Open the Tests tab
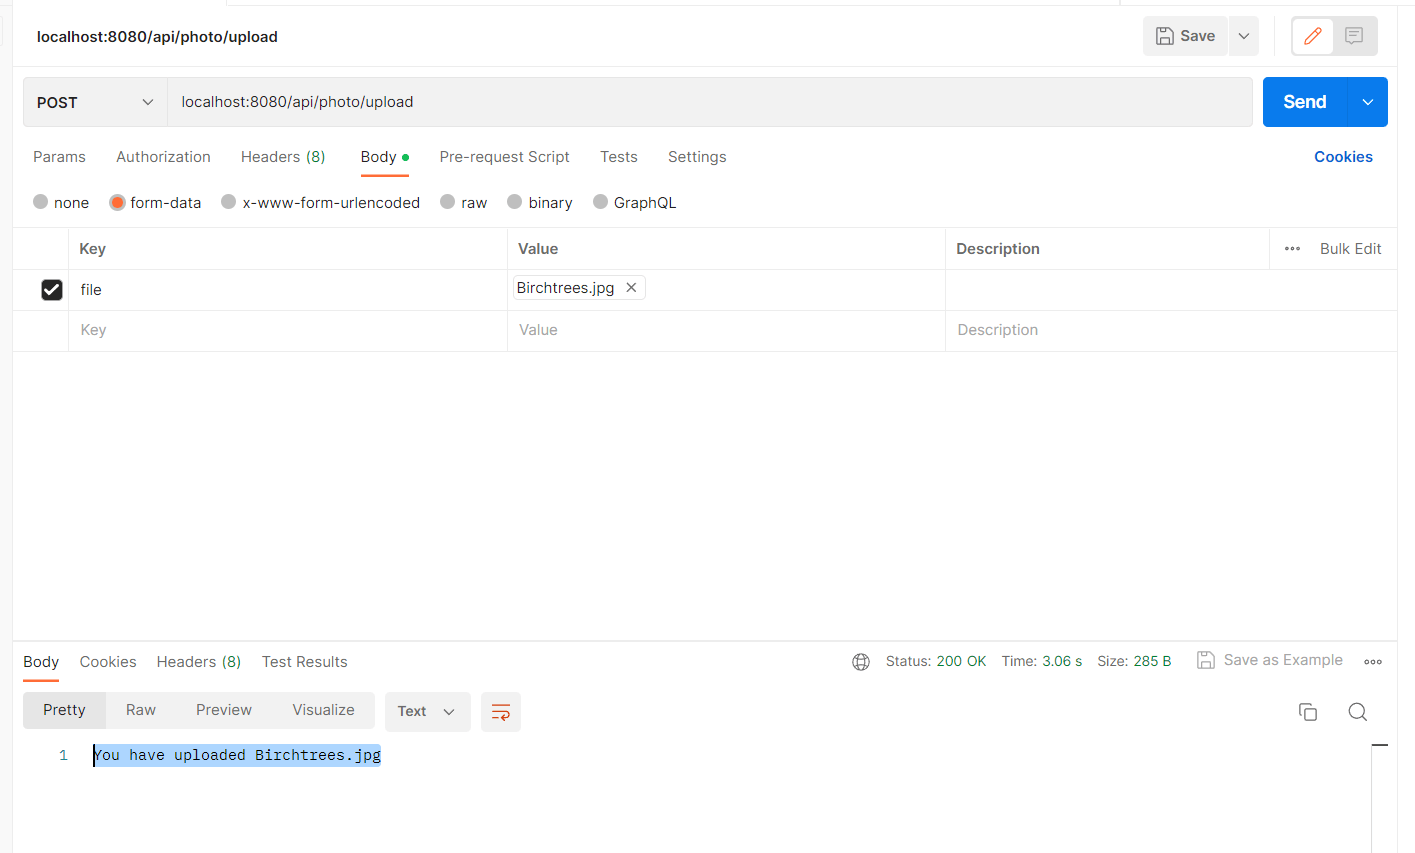Viewport: 1415px width, 853px height. (619, 157)
